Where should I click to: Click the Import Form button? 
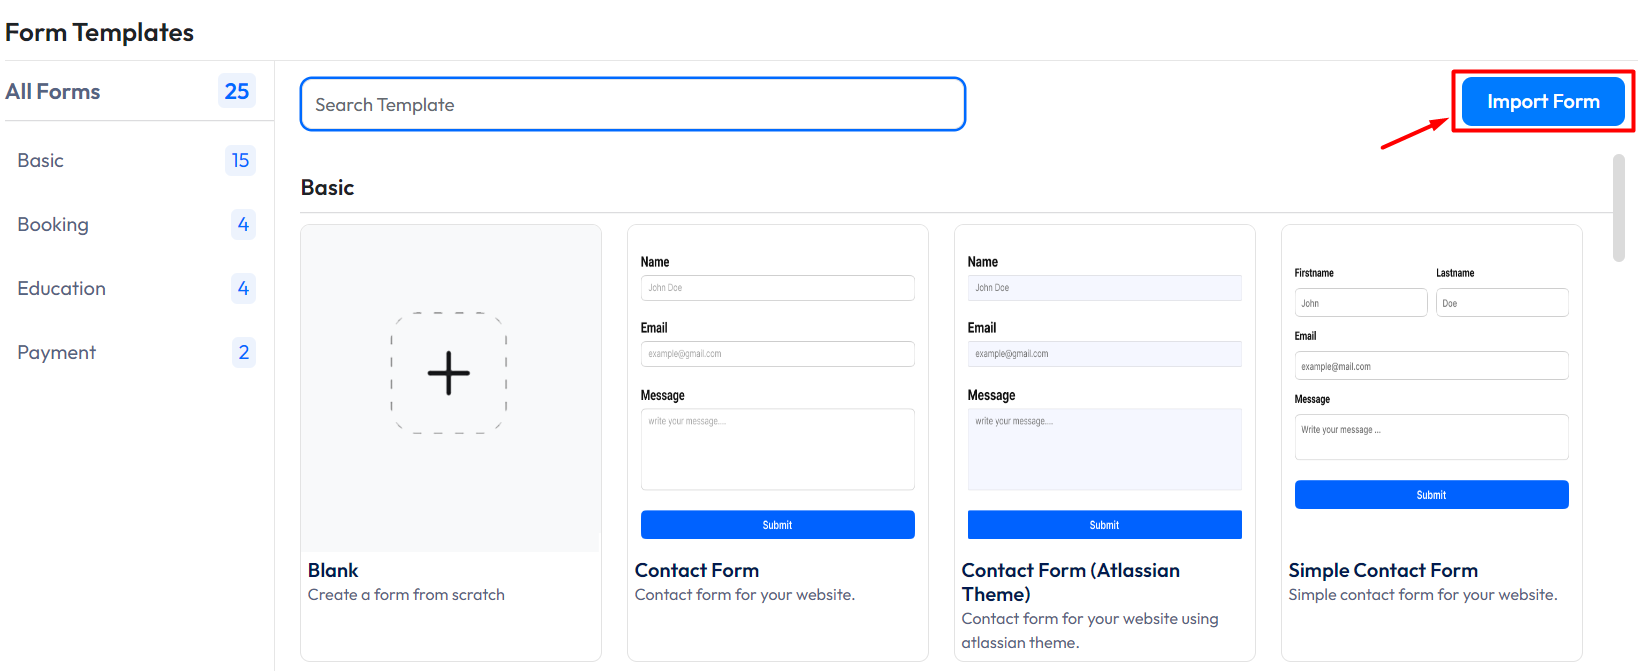1542,102
